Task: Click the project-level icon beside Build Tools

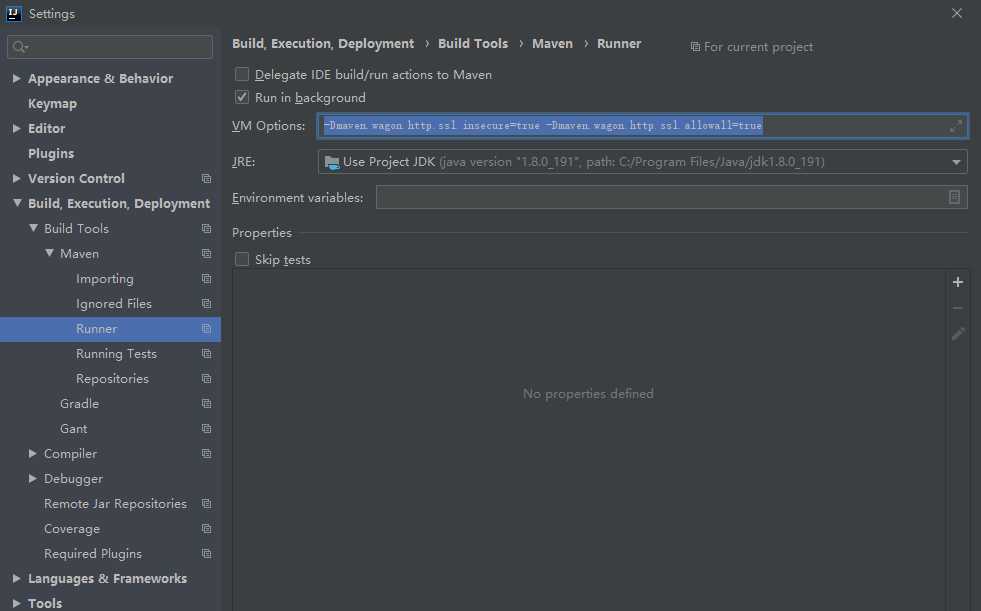Action: tap(206, 229)
